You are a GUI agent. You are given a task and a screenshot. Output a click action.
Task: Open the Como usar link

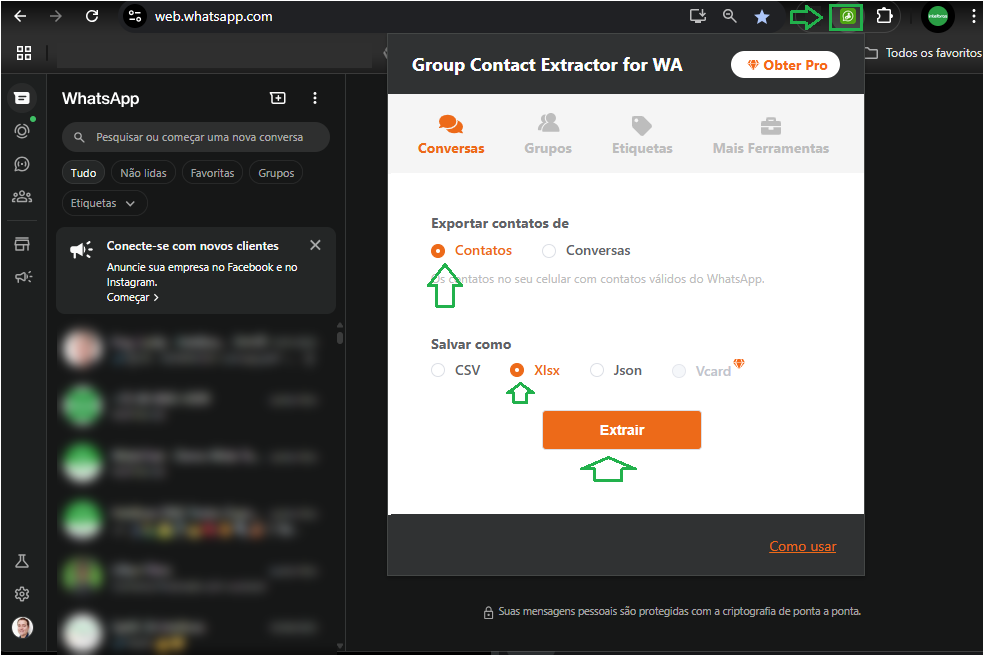803,546
